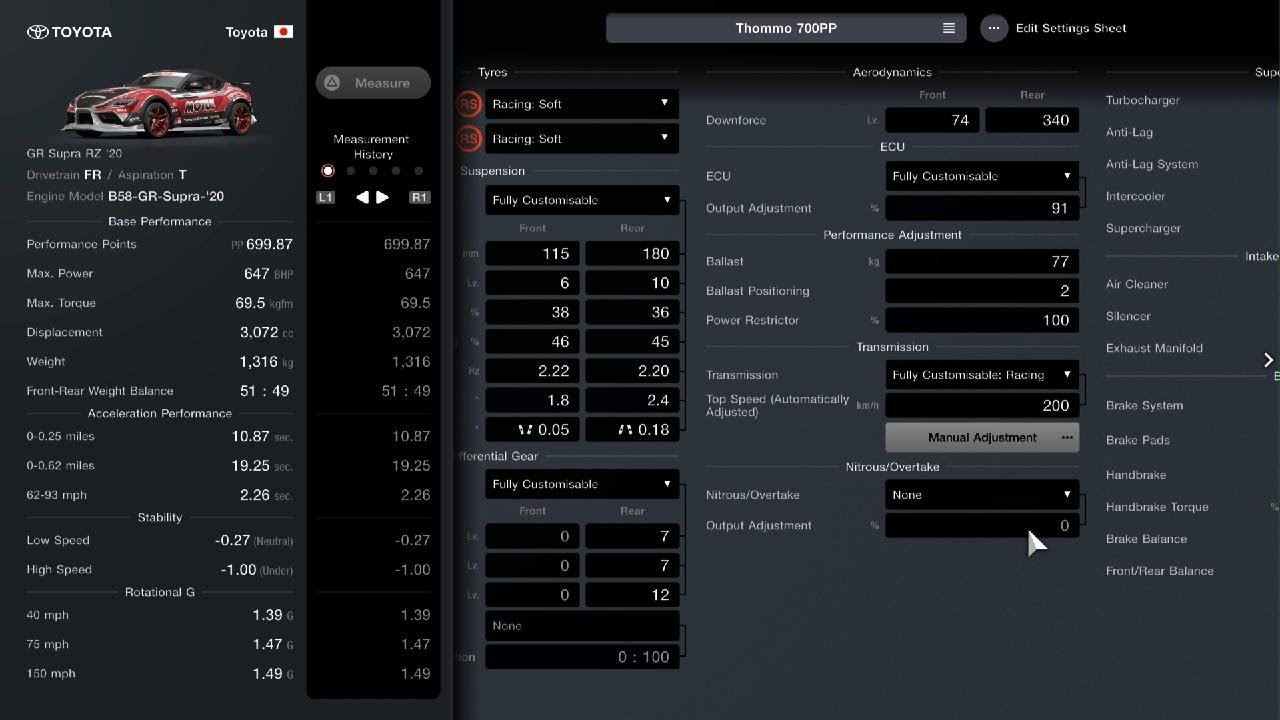Click the scroll-right chevron at panel edge
The width and height of the screenshot is (1280, 720).
[x=1268, y=360]
